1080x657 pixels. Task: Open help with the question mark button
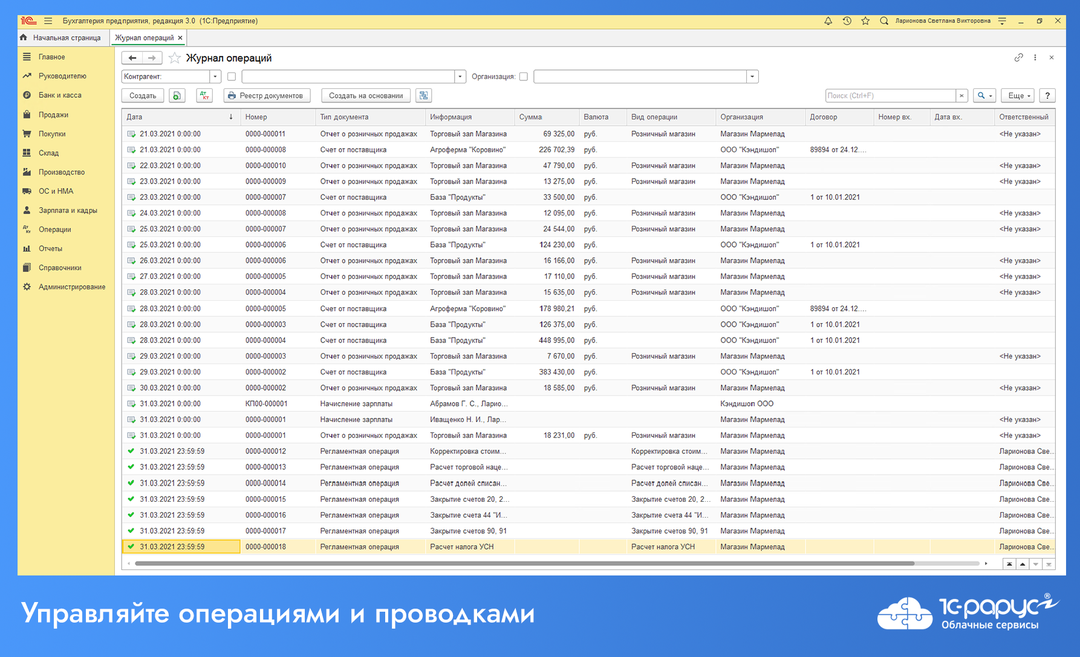1048,94
